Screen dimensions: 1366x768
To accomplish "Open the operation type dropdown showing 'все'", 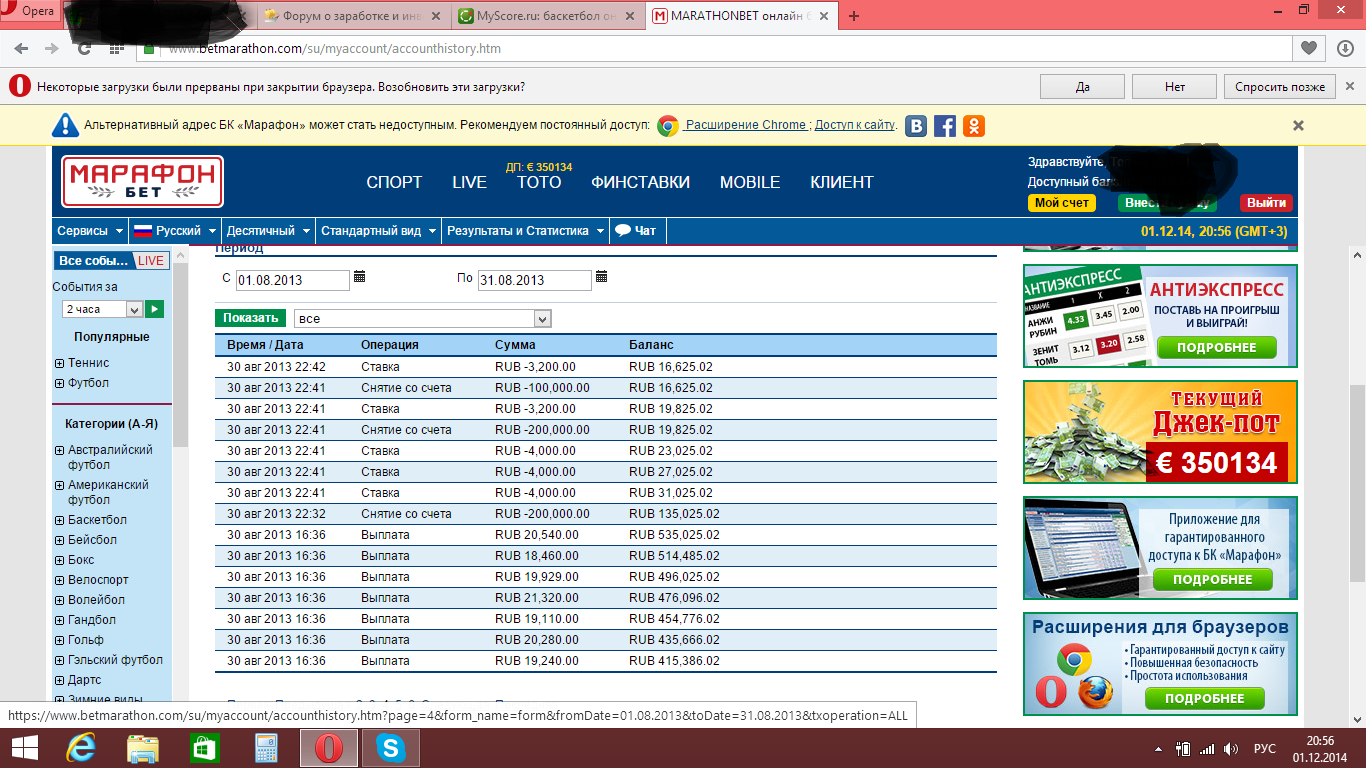I will tap(423, 319).
